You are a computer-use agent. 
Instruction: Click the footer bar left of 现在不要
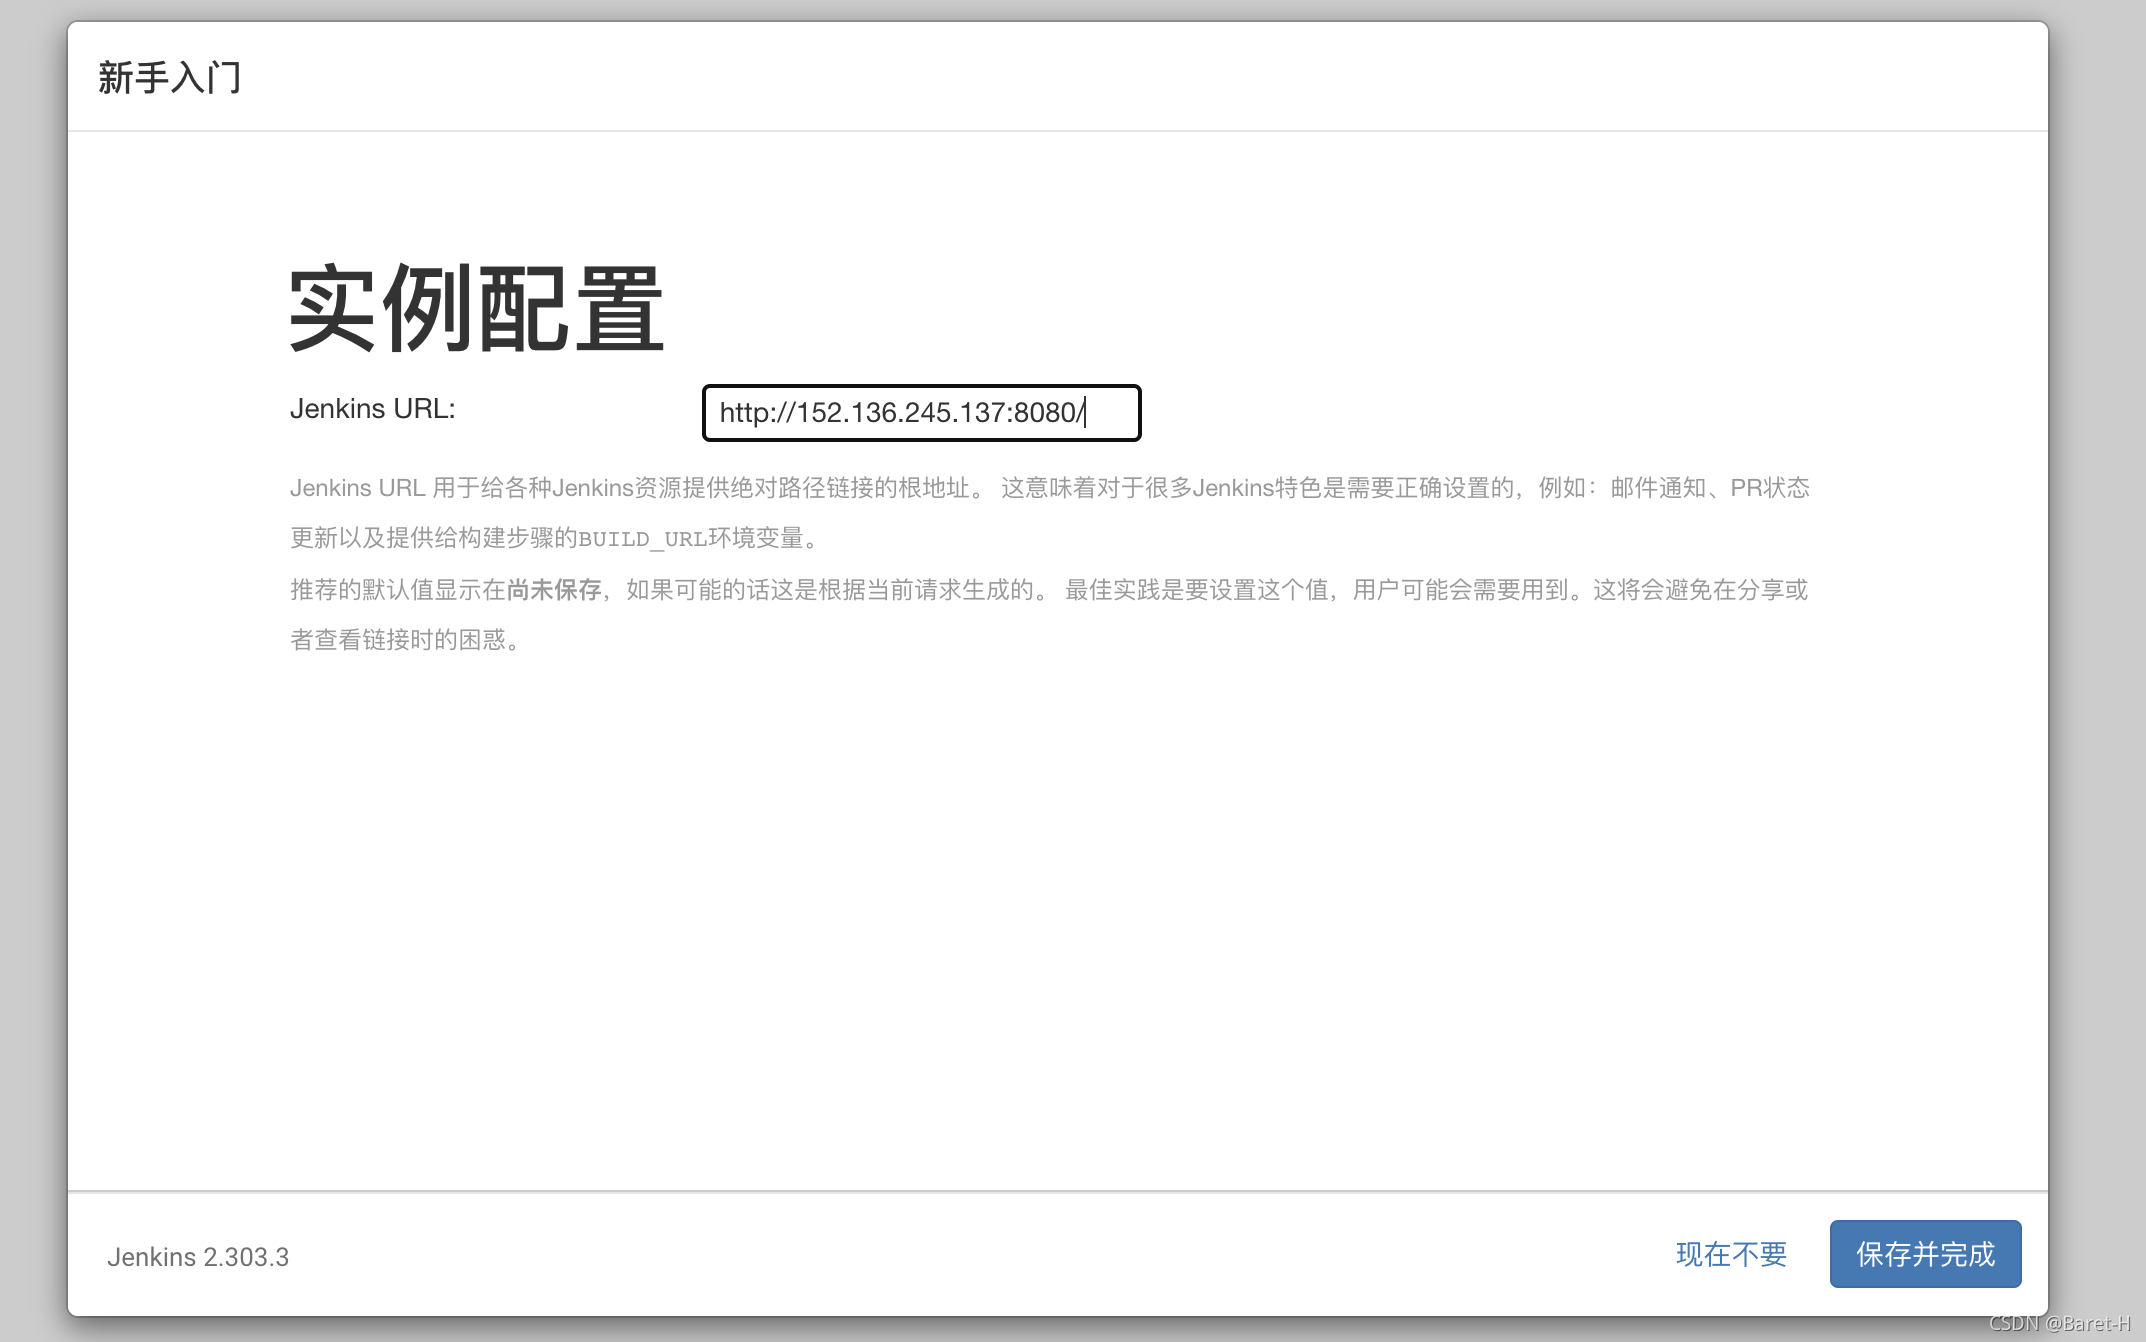pyautogui.click(x=1000, y=1254)
